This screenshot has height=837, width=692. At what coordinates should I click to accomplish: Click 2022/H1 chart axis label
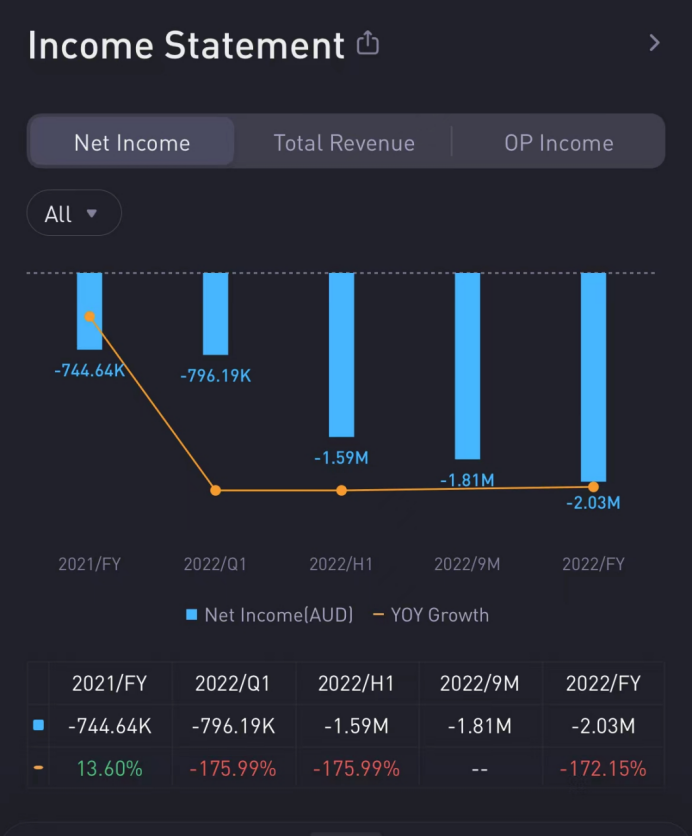[341, 564]
